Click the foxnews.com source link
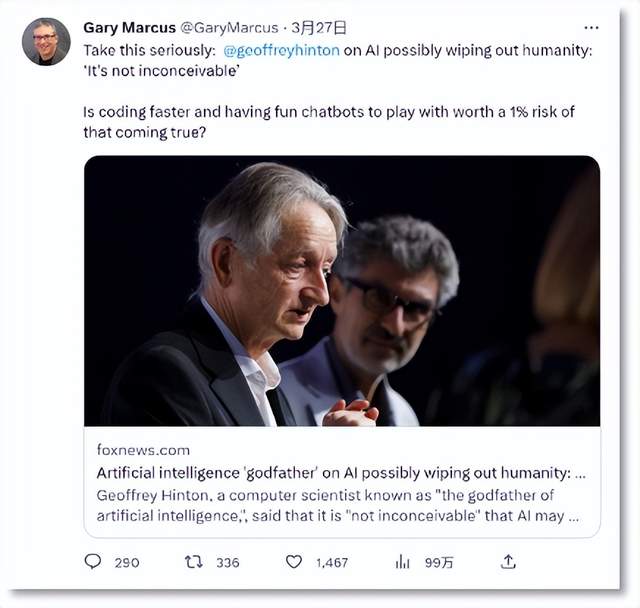The width and height of the screenshot is (640, 608). coord(143,450)
